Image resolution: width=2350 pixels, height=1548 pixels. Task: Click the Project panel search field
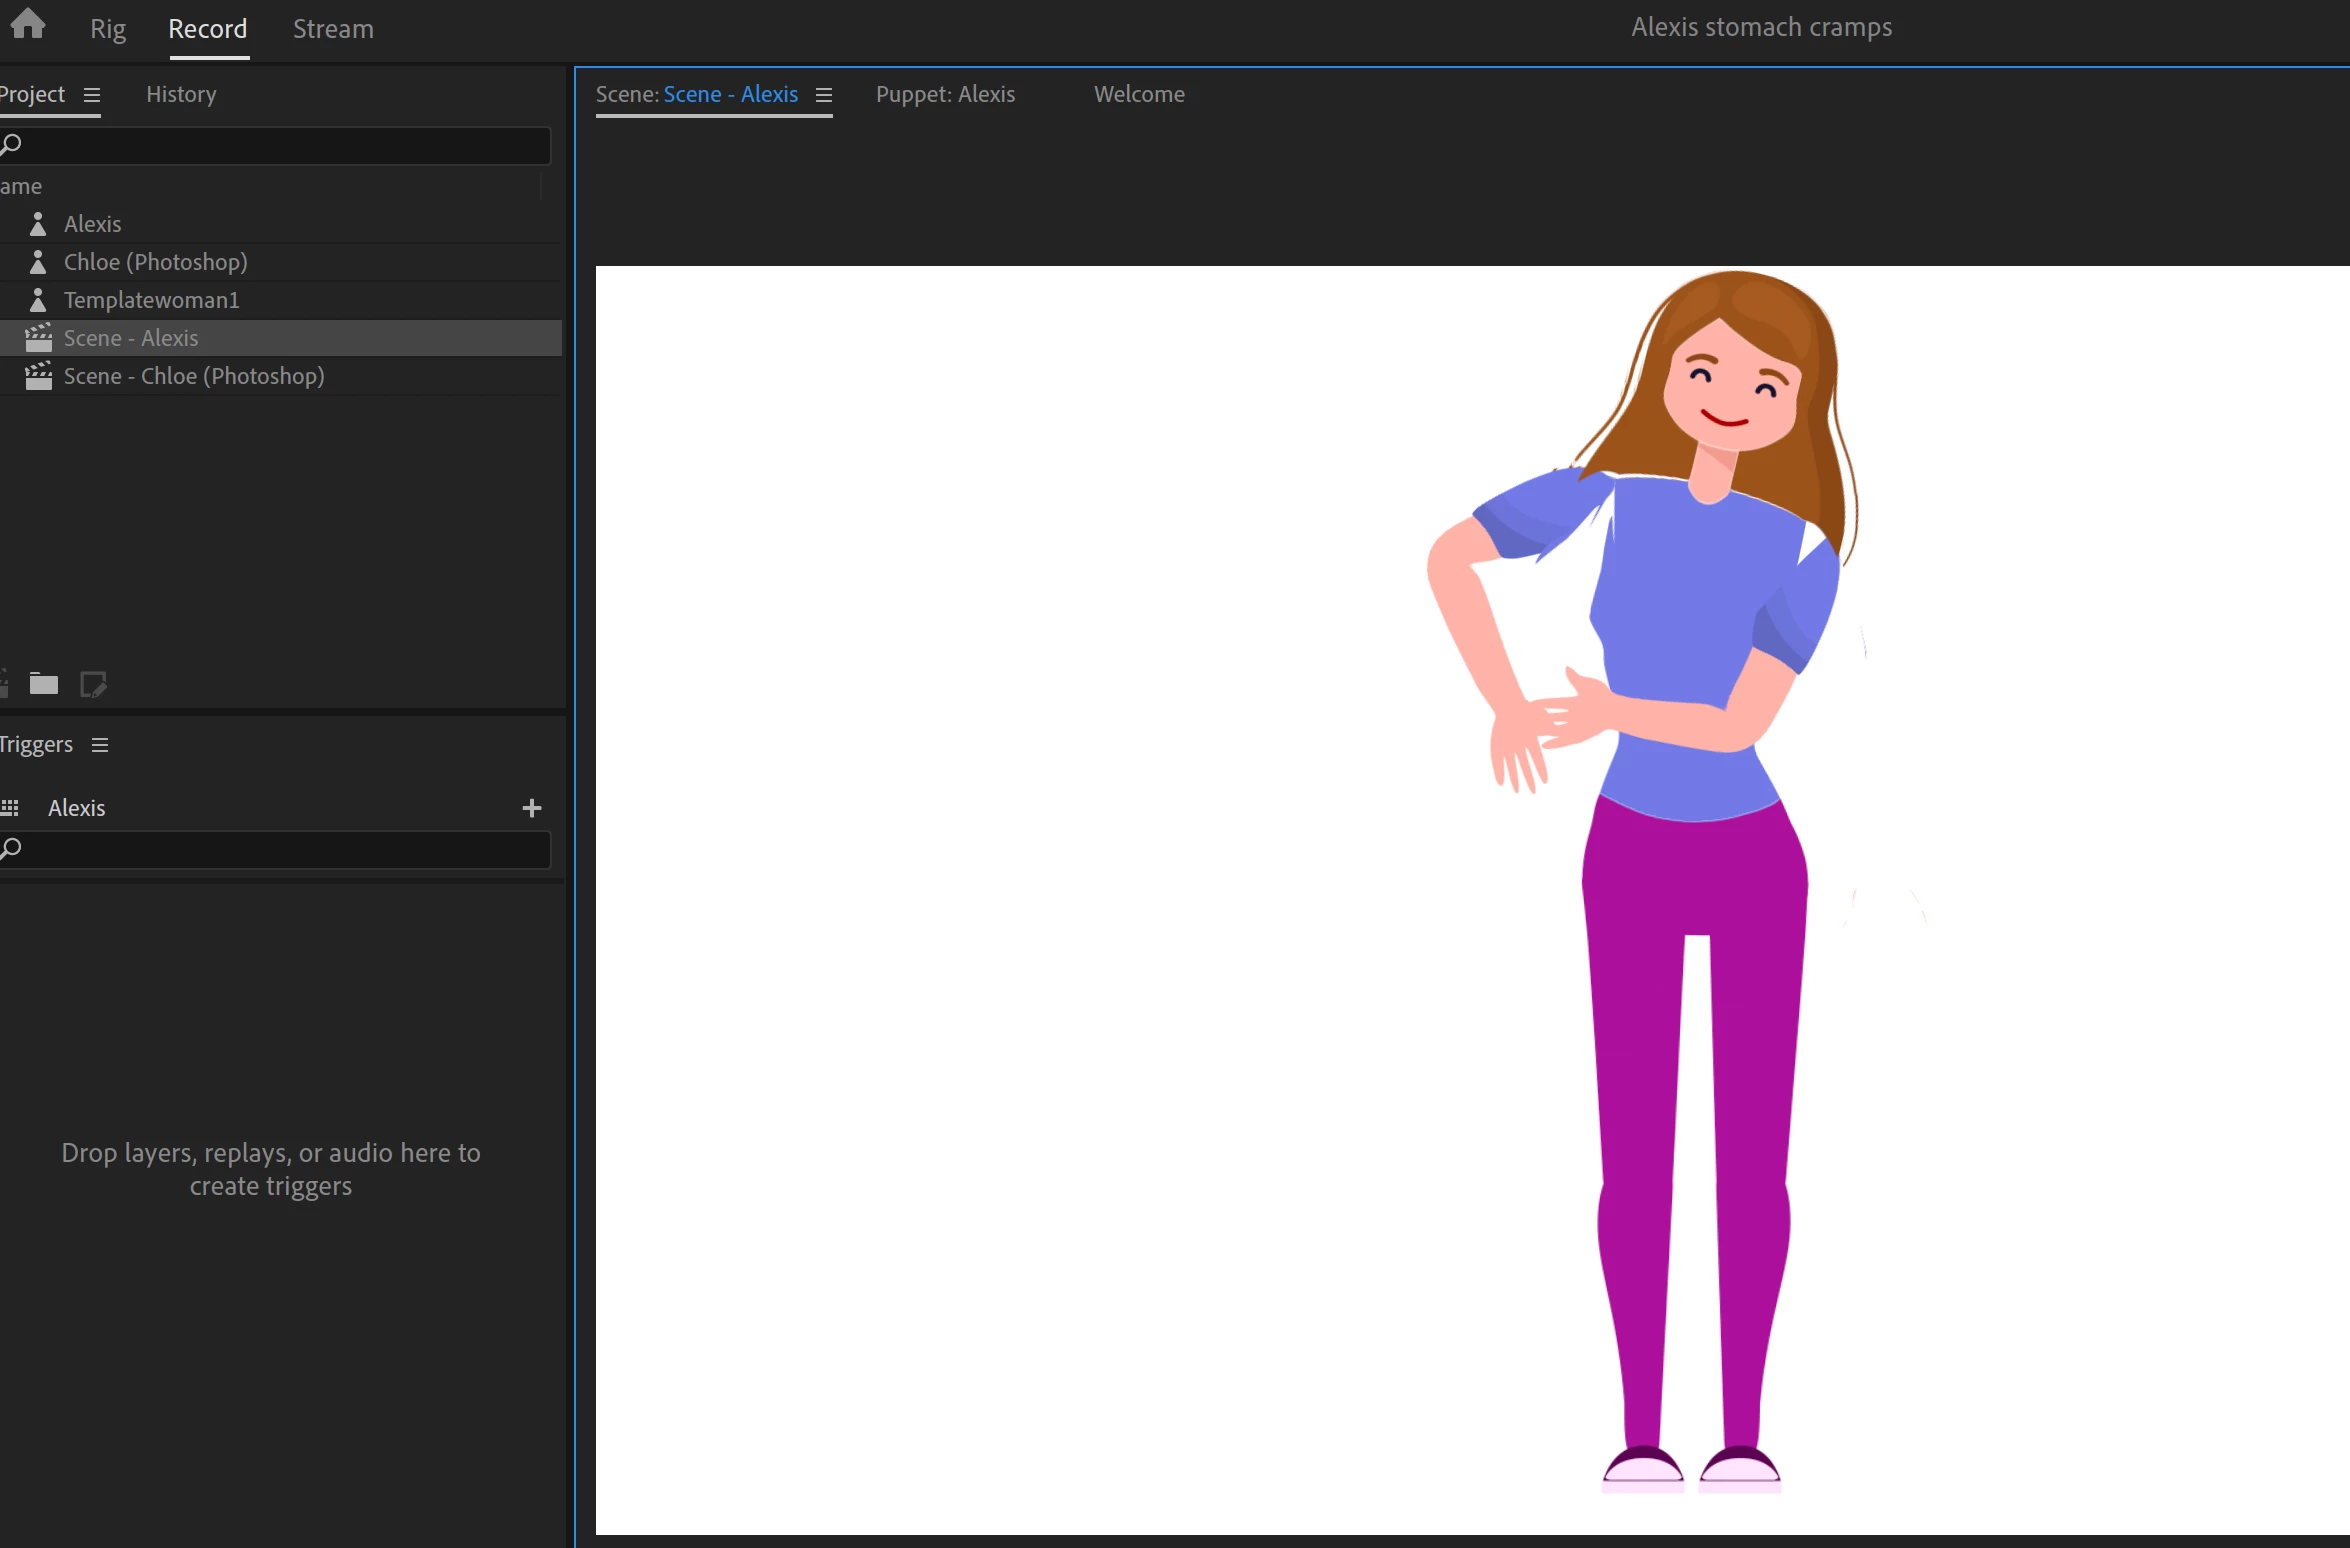click(275, 145)
